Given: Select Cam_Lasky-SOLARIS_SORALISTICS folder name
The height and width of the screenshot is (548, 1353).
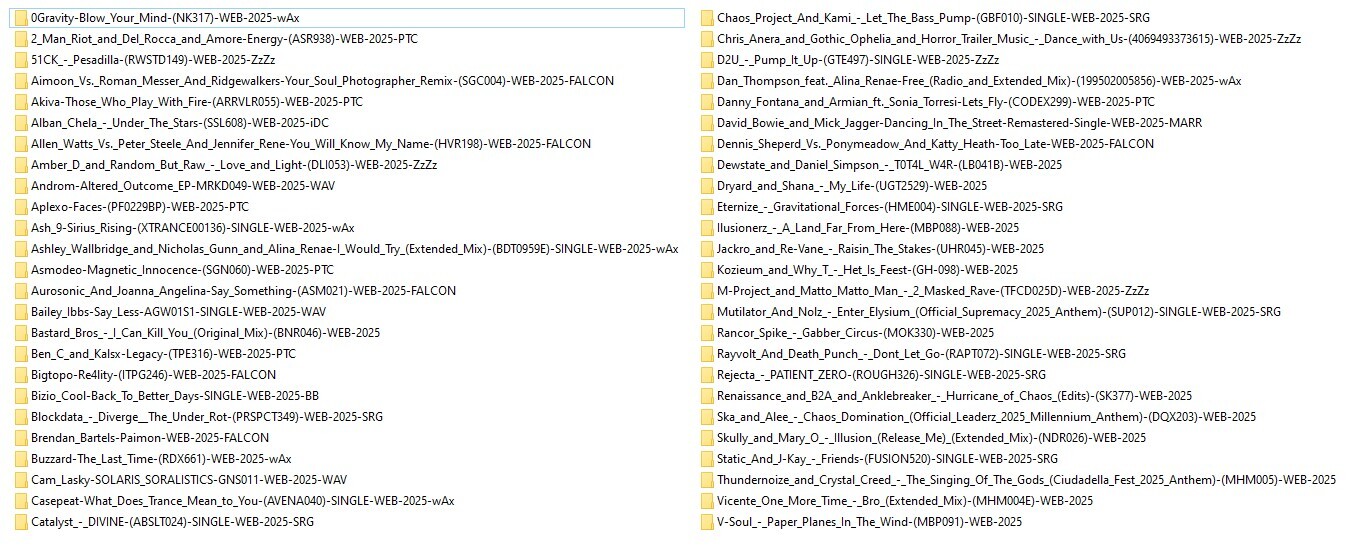Looking at the screenshot, I should (x=189, y=480).
